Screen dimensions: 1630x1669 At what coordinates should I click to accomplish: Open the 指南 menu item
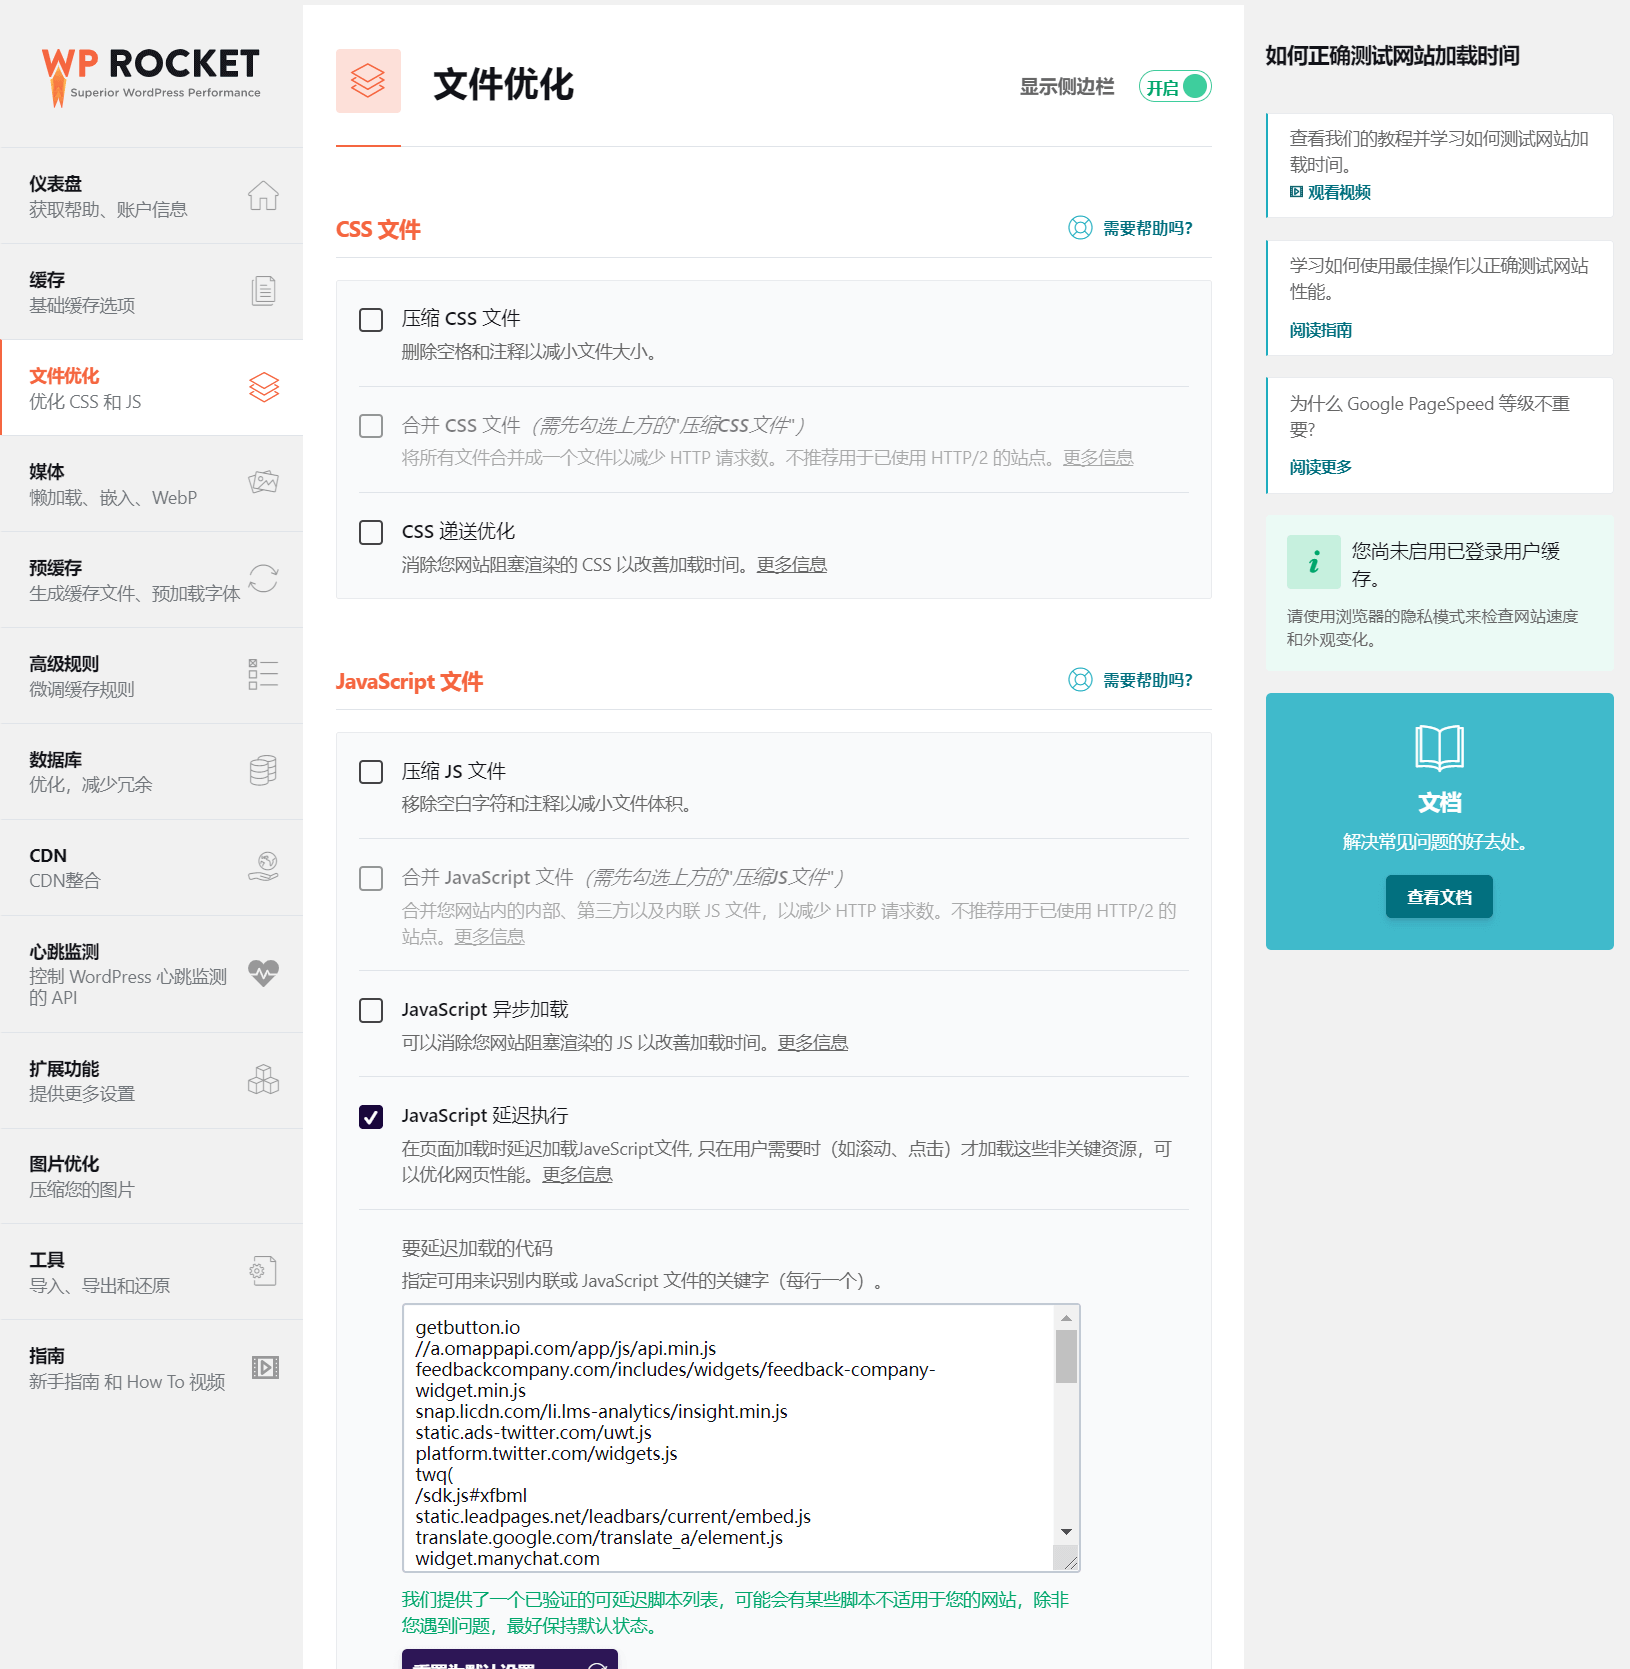click(151, 1368)
